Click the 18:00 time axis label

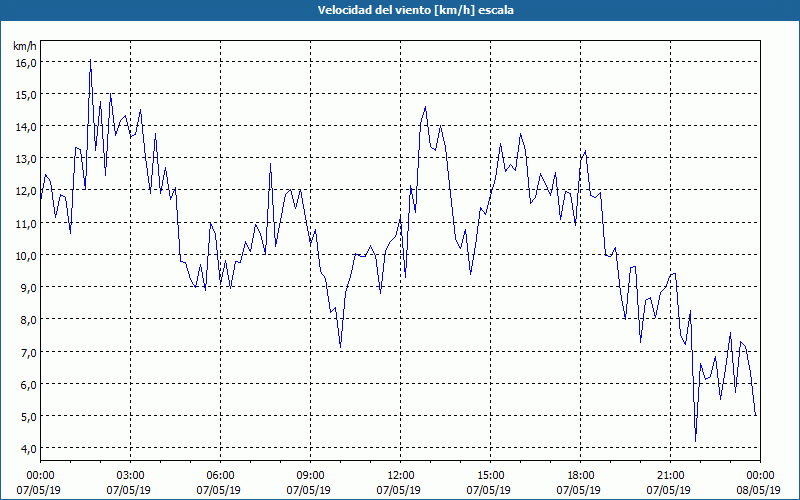click(581, 476)
